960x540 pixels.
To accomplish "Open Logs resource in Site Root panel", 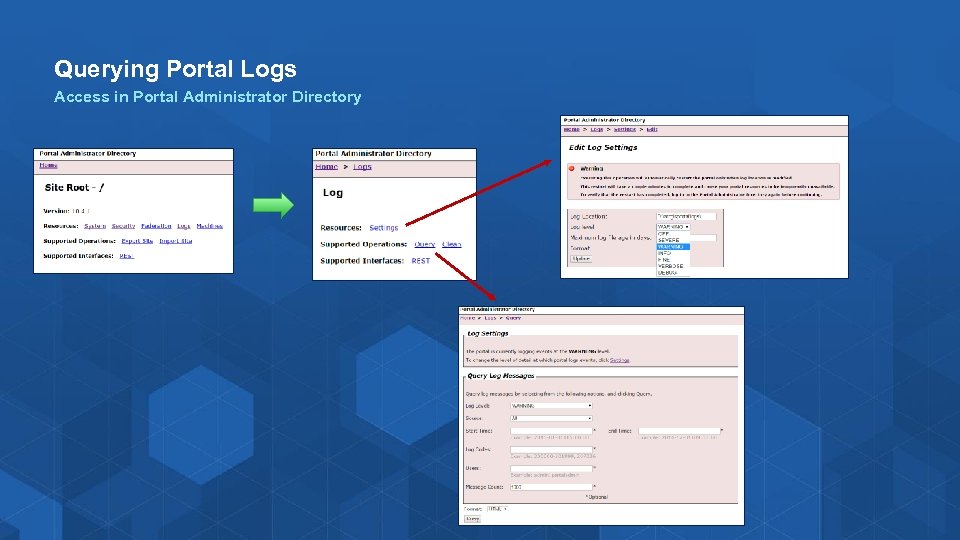I will [184, 226].
